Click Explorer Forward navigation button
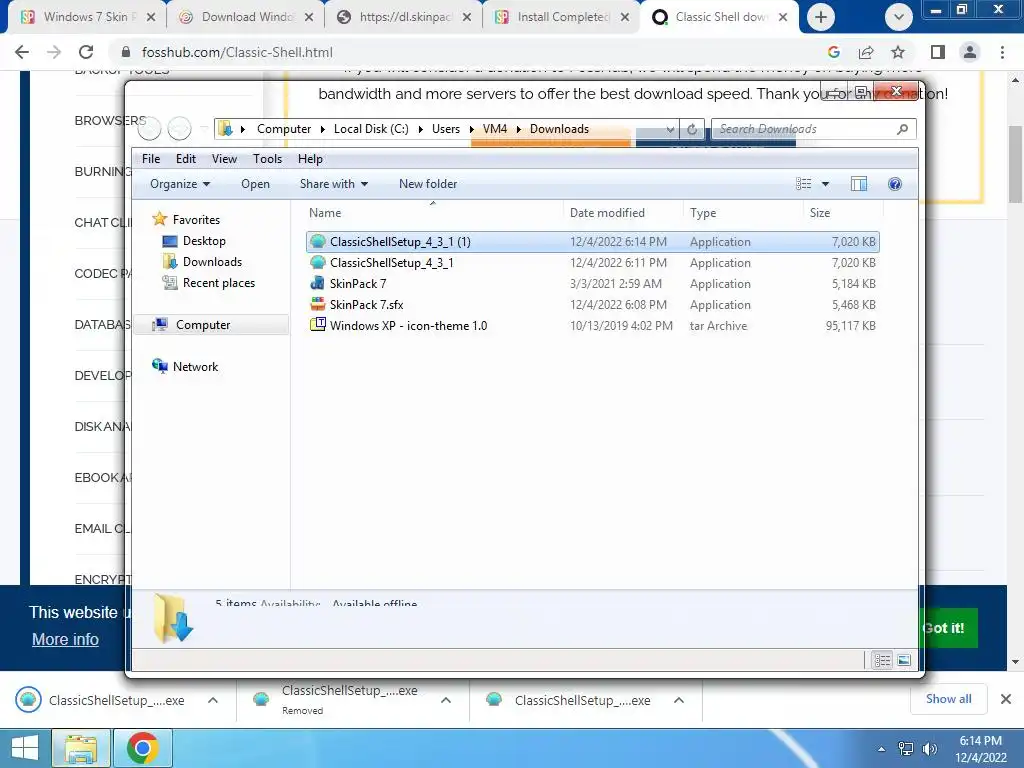This screenshot has height=768, width=1024. click(x=180, y=129)
